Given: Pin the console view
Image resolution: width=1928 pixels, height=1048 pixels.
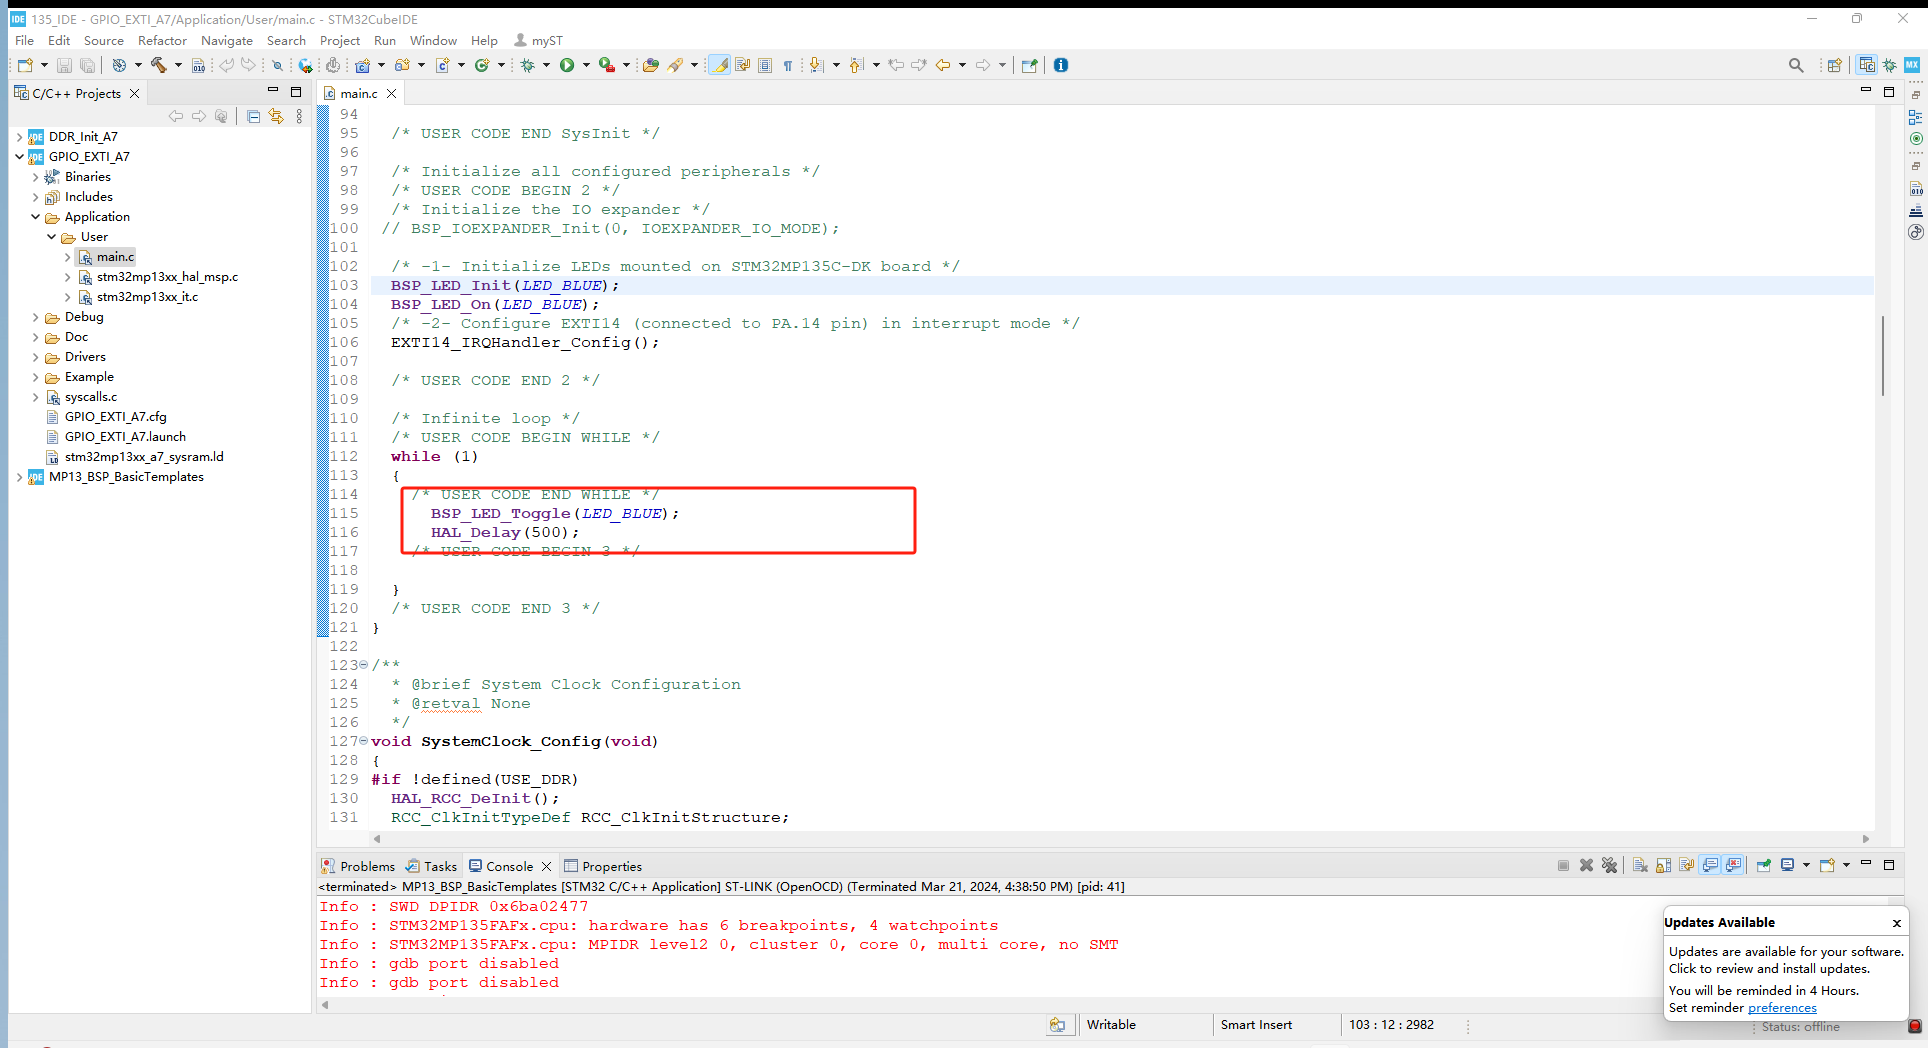Looking at the screenshot, I should pos(1763,865).
